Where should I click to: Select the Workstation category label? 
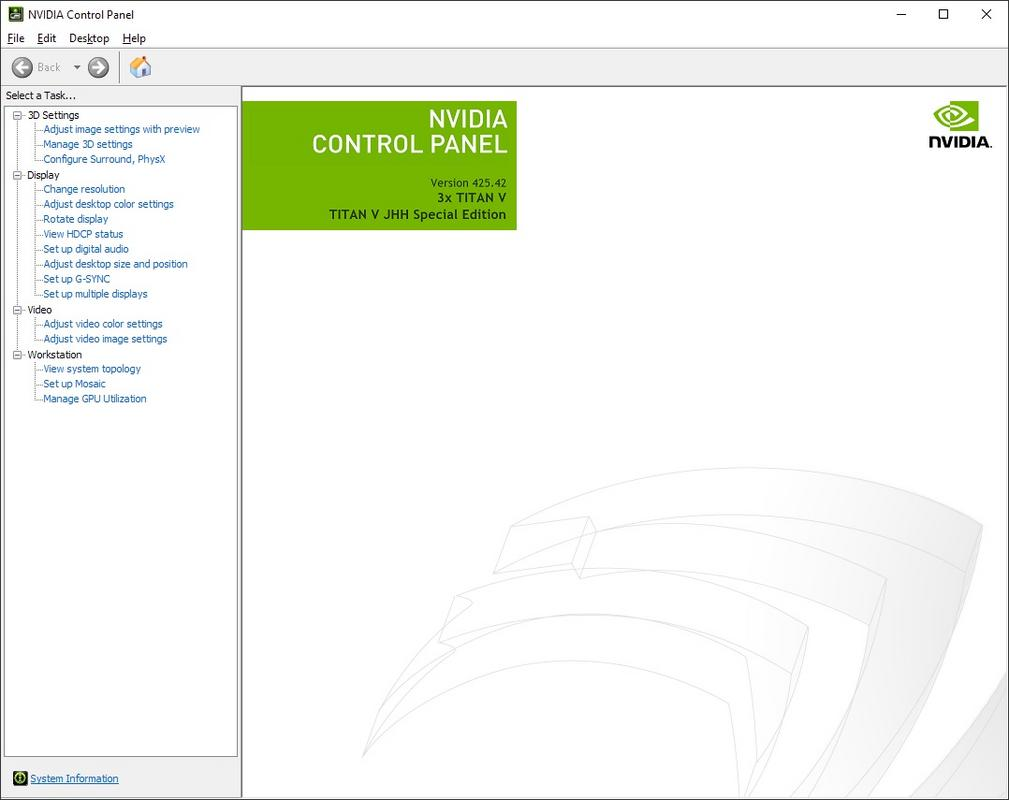(x=55, y=355)
